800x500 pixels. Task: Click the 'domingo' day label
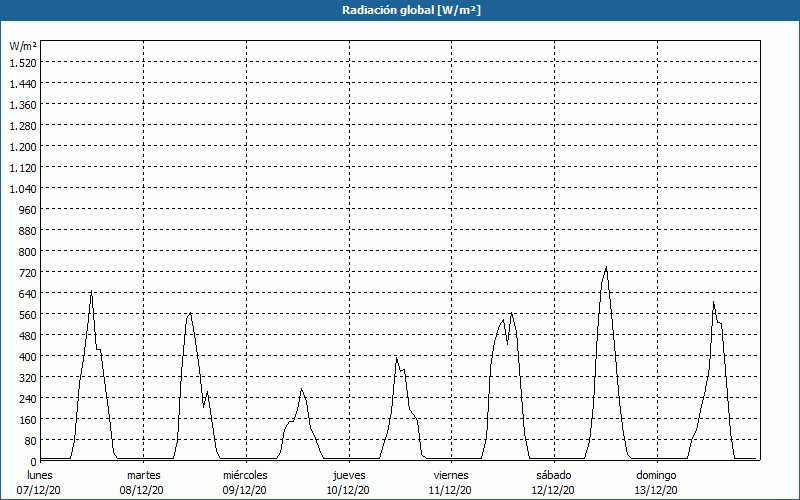click(x=656, y=475)
